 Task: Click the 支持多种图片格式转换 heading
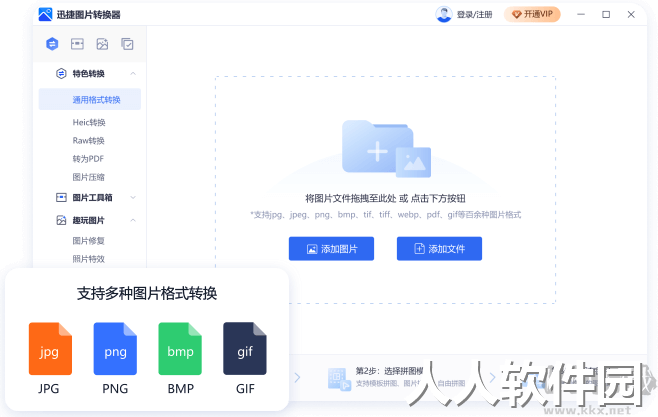(147, 293)
